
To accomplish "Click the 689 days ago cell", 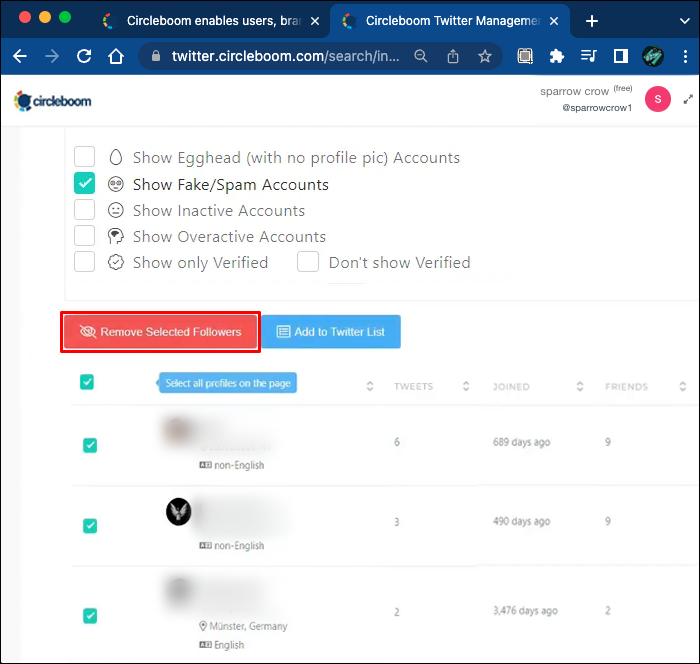I will pos(521,442).
